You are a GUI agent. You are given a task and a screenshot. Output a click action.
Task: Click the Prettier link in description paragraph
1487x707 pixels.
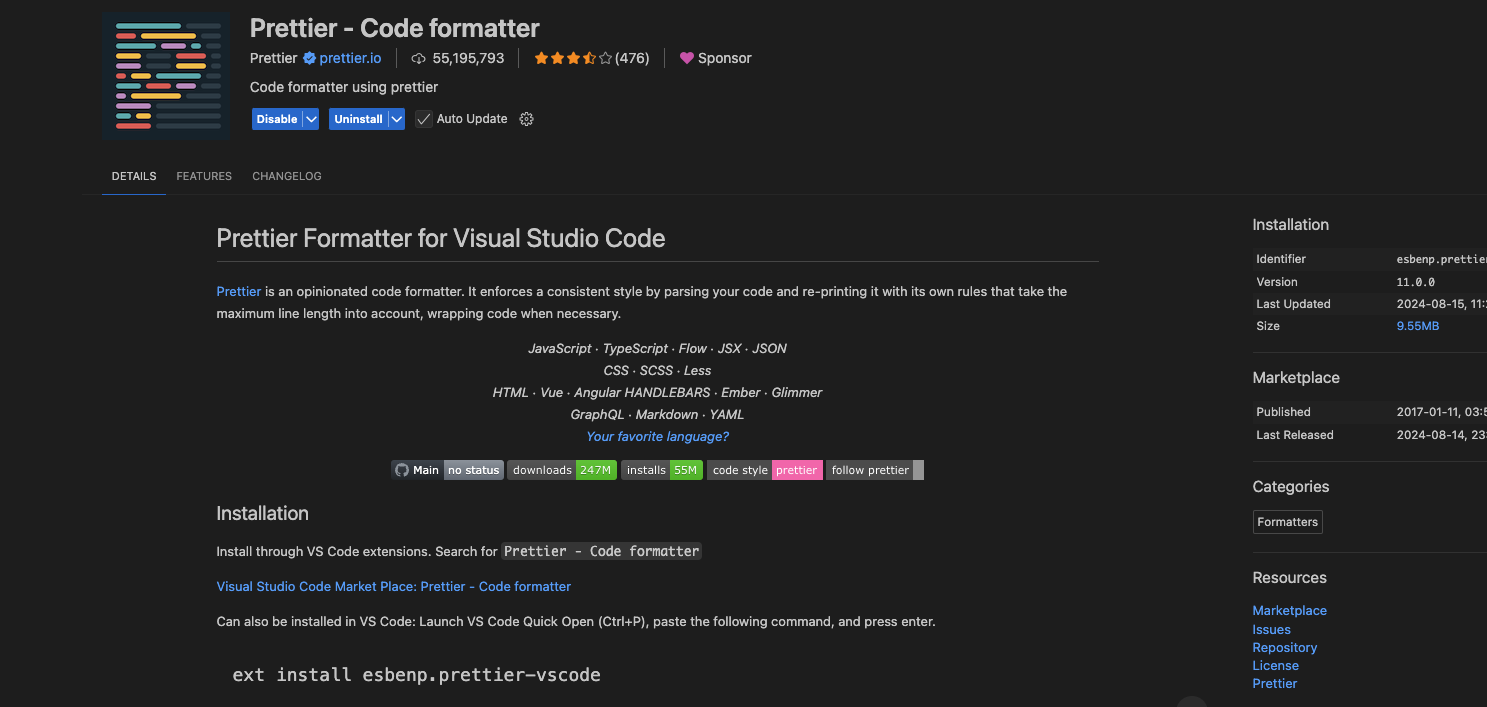239,292
